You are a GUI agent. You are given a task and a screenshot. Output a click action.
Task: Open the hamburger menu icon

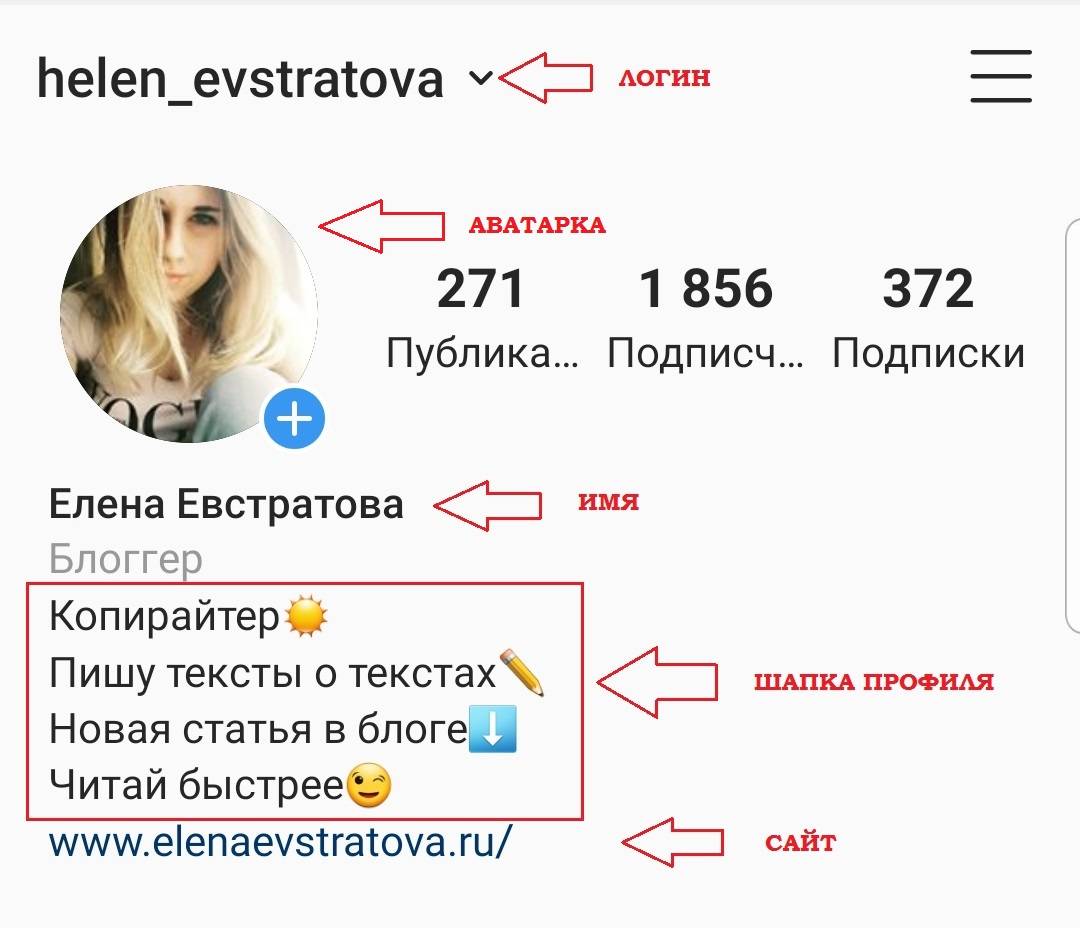pyautogui.click(x=1001, y=76)
